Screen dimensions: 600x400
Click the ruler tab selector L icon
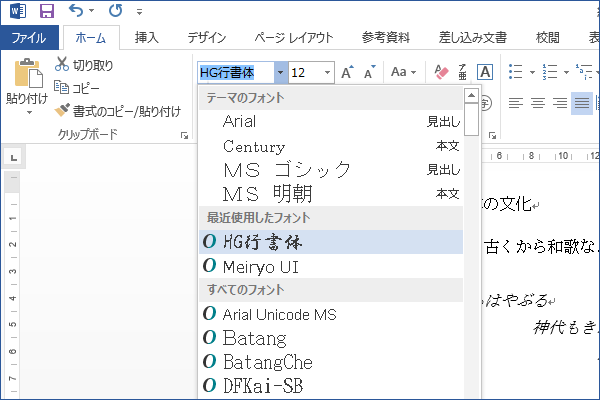point(14,157)
